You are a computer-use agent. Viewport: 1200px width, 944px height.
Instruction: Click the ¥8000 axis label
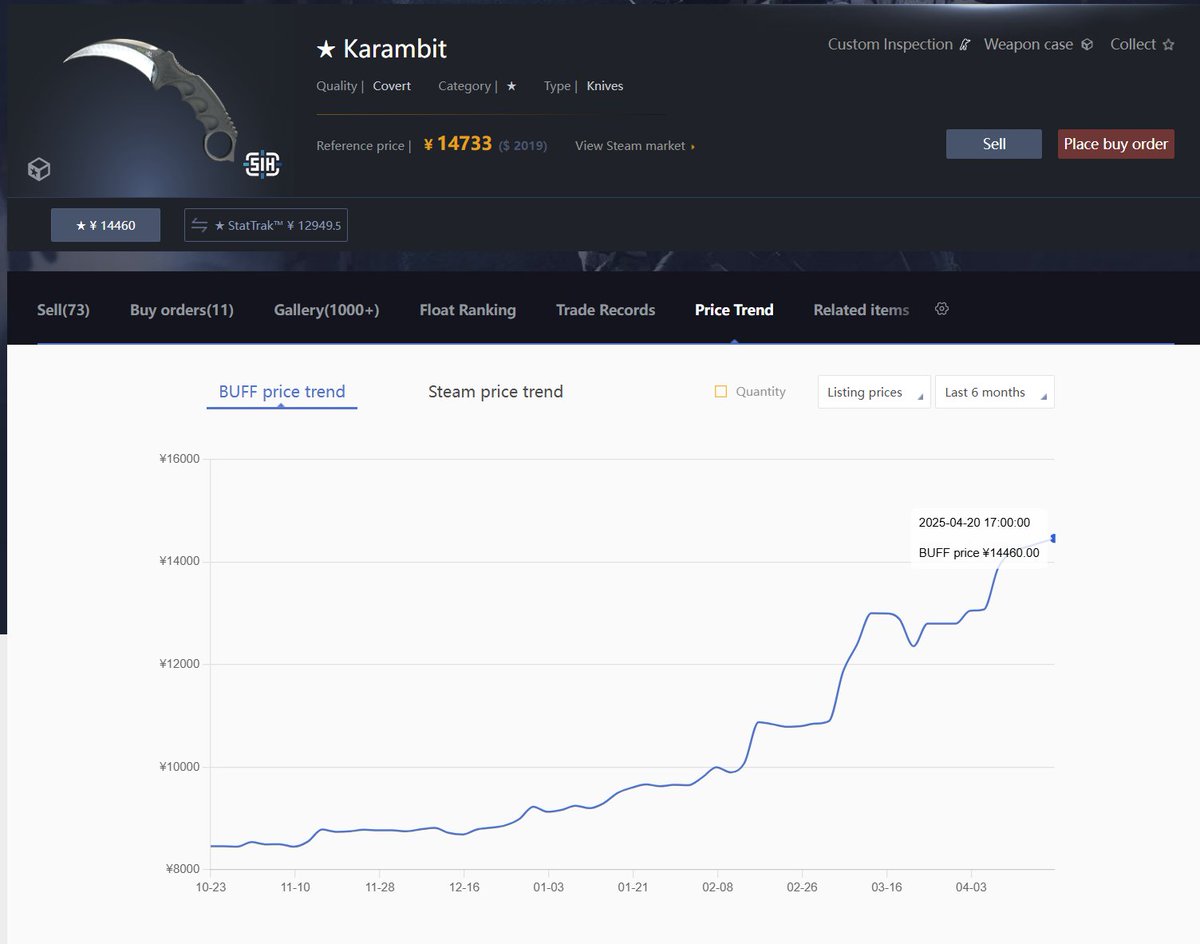tap(183, 869)
